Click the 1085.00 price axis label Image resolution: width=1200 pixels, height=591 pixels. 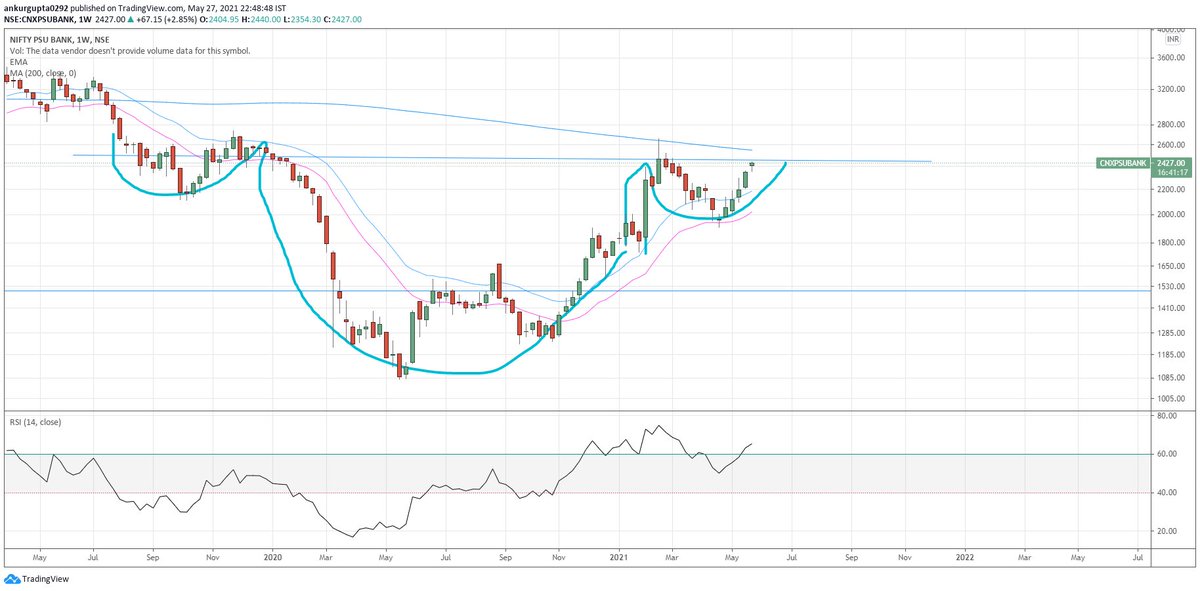click(x=1171, y=378)
